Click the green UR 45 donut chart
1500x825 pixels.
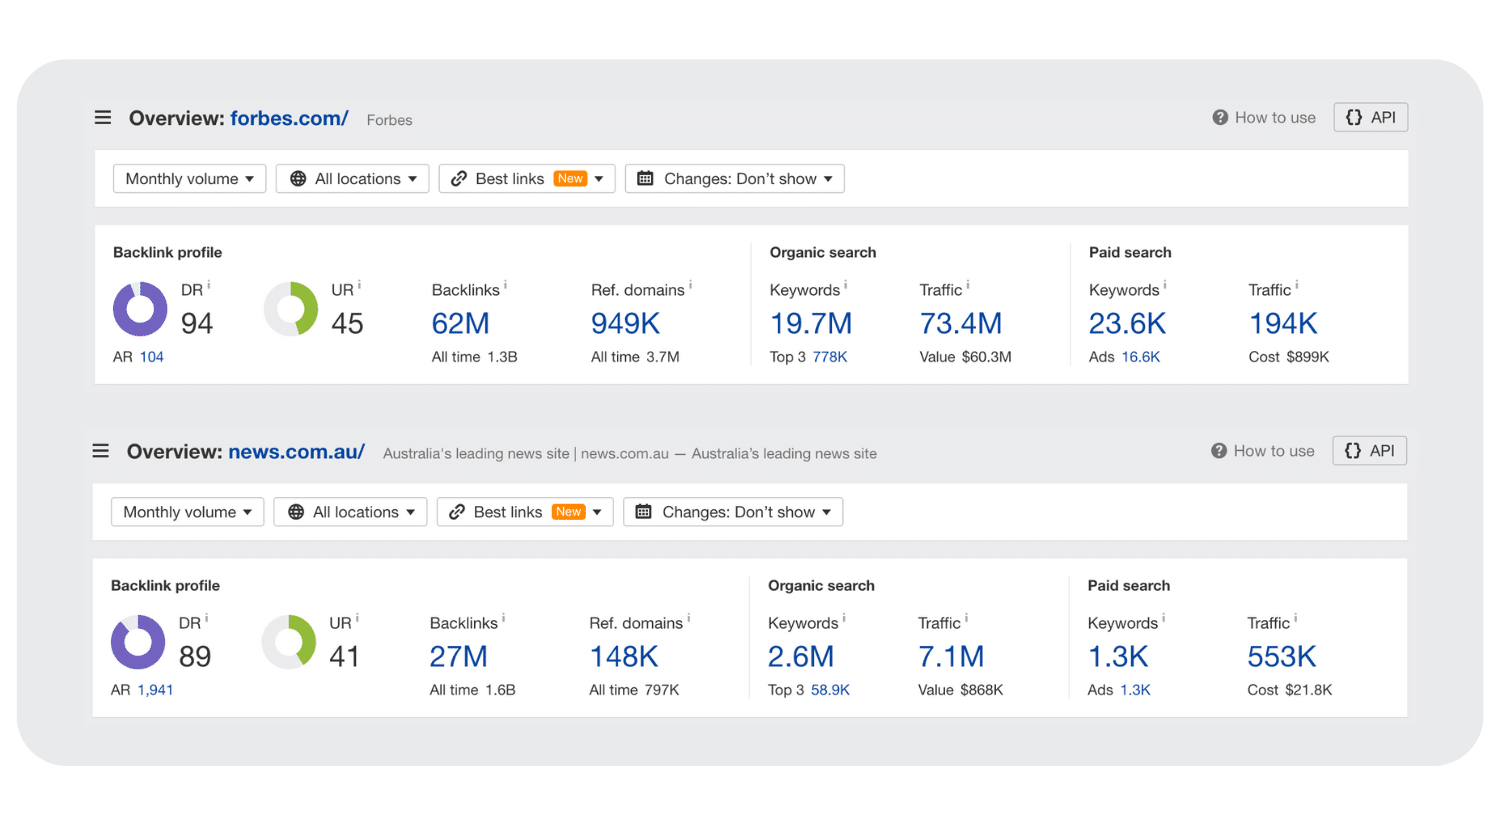[x=291, y=309]
